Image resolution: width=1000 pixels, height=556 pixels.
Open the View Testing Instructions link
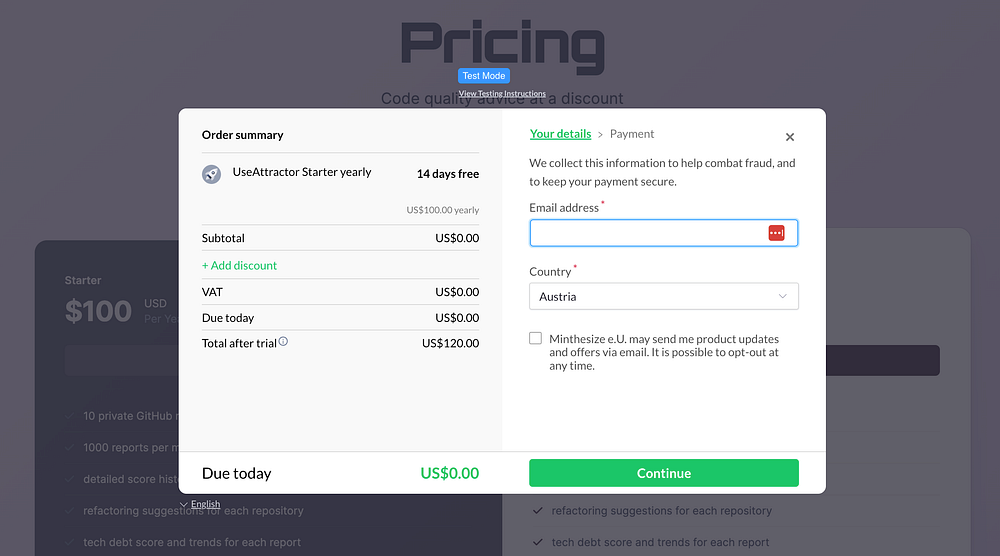[502, 94]
